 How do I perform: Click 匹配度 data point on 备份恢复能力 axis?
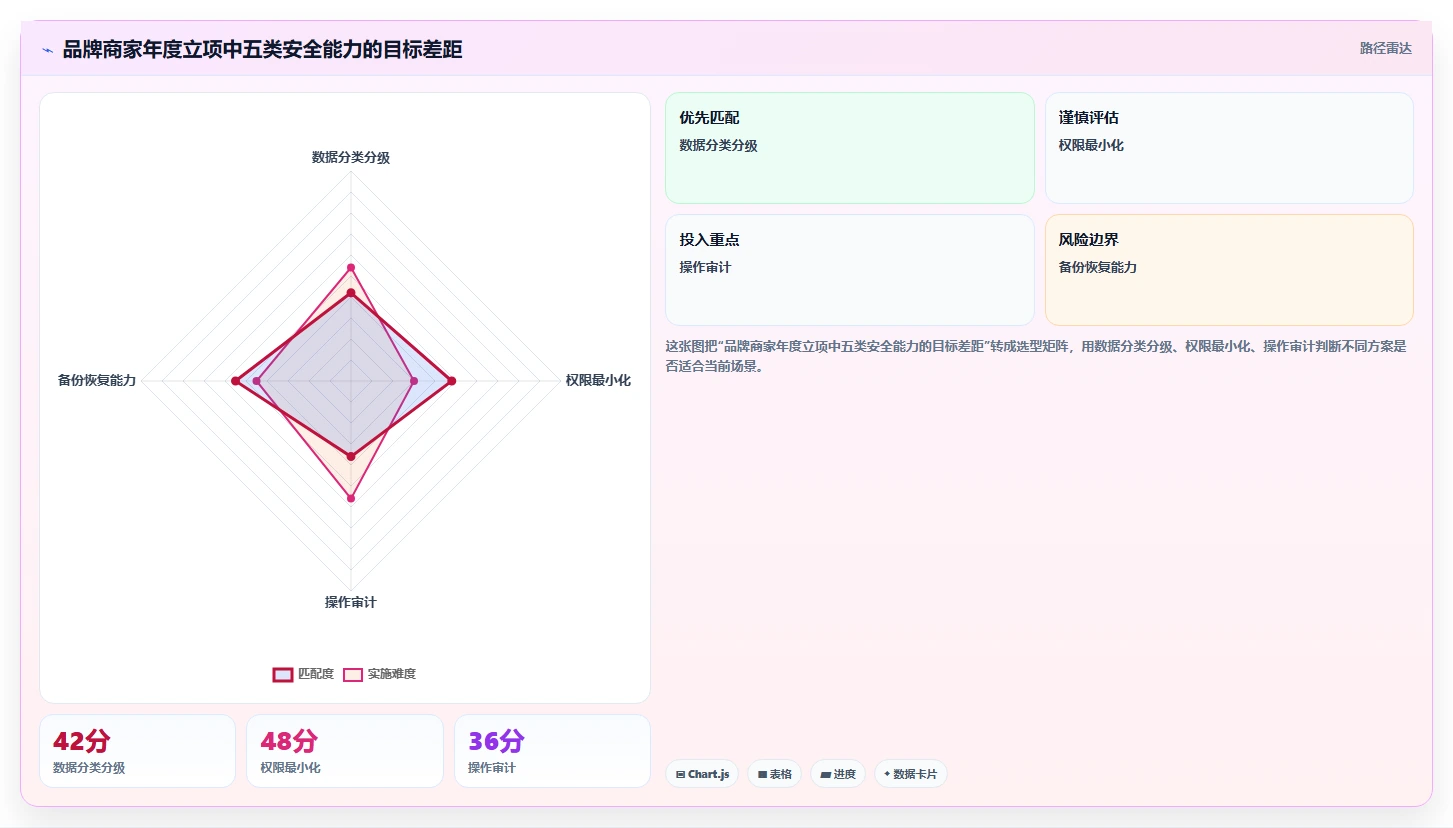point(236,381)
